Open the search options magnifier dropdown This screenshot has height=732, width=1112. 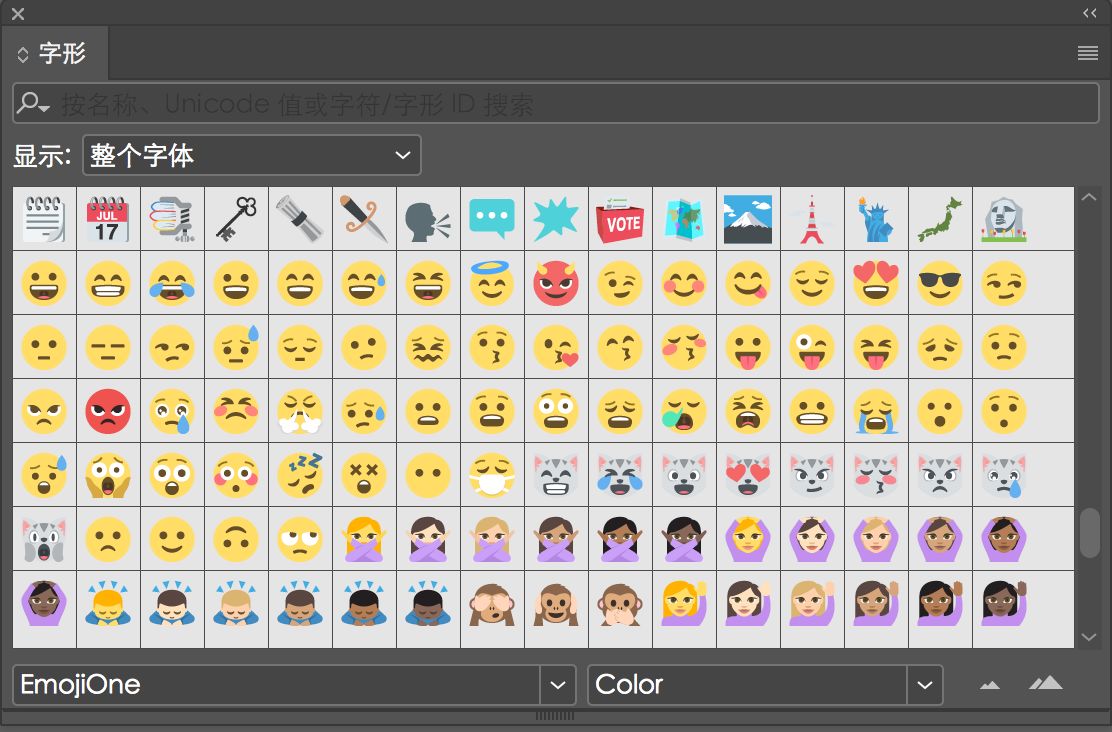(x=33, y=104)
